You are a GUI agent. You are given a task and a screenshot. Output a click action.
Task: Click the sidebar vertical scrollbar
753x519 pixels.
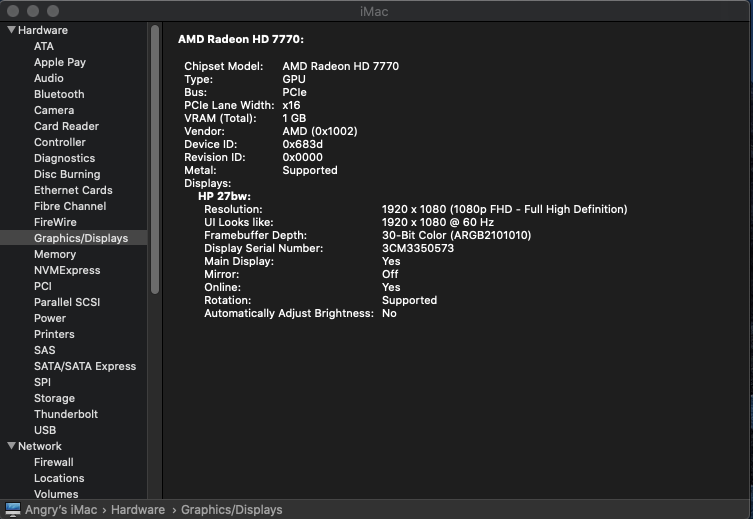tap(155, 160)
